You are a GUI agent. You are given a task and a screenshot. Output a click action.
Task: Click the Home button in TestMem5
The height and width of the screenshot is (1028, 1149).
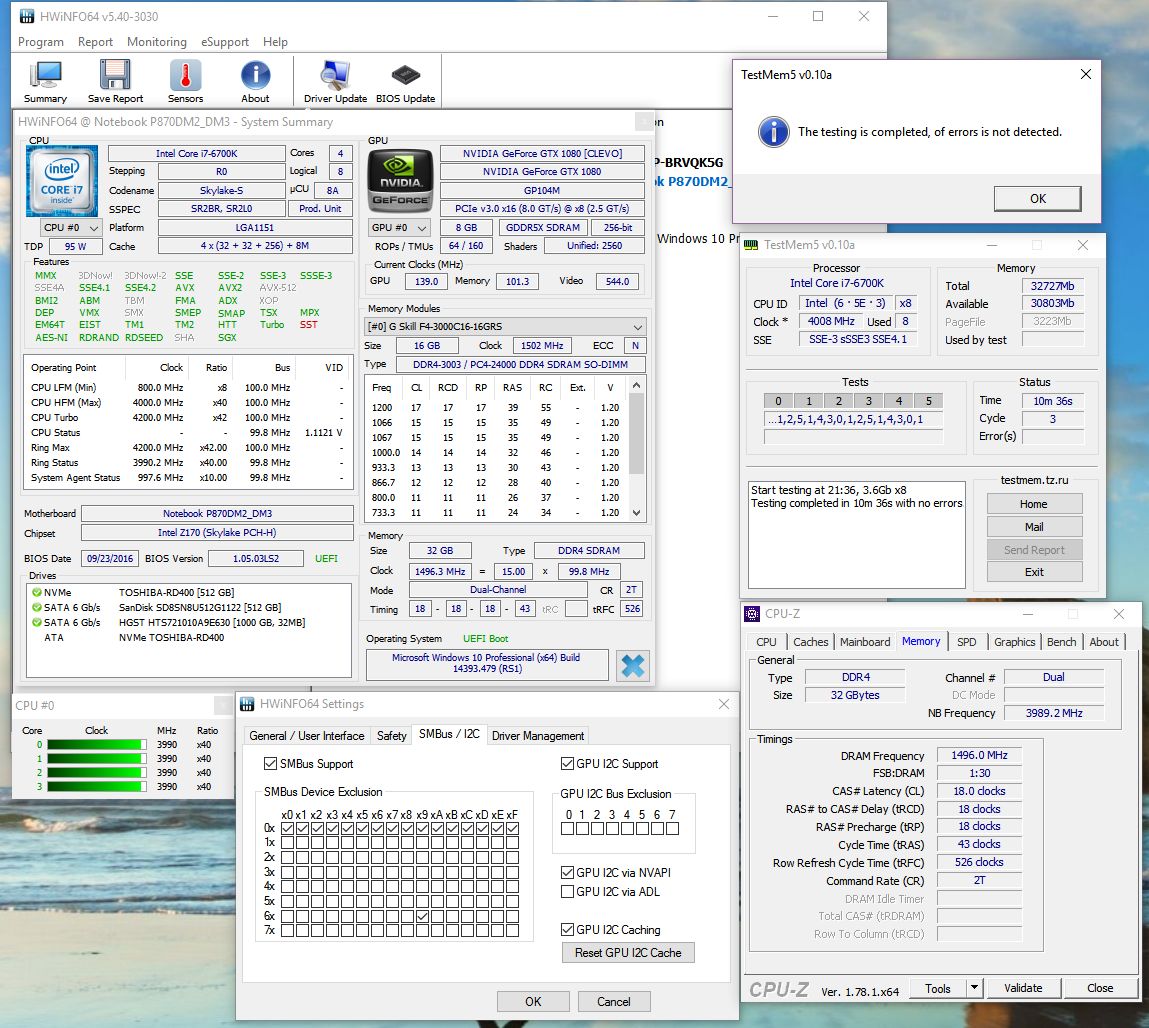[x=1034, y=504]
